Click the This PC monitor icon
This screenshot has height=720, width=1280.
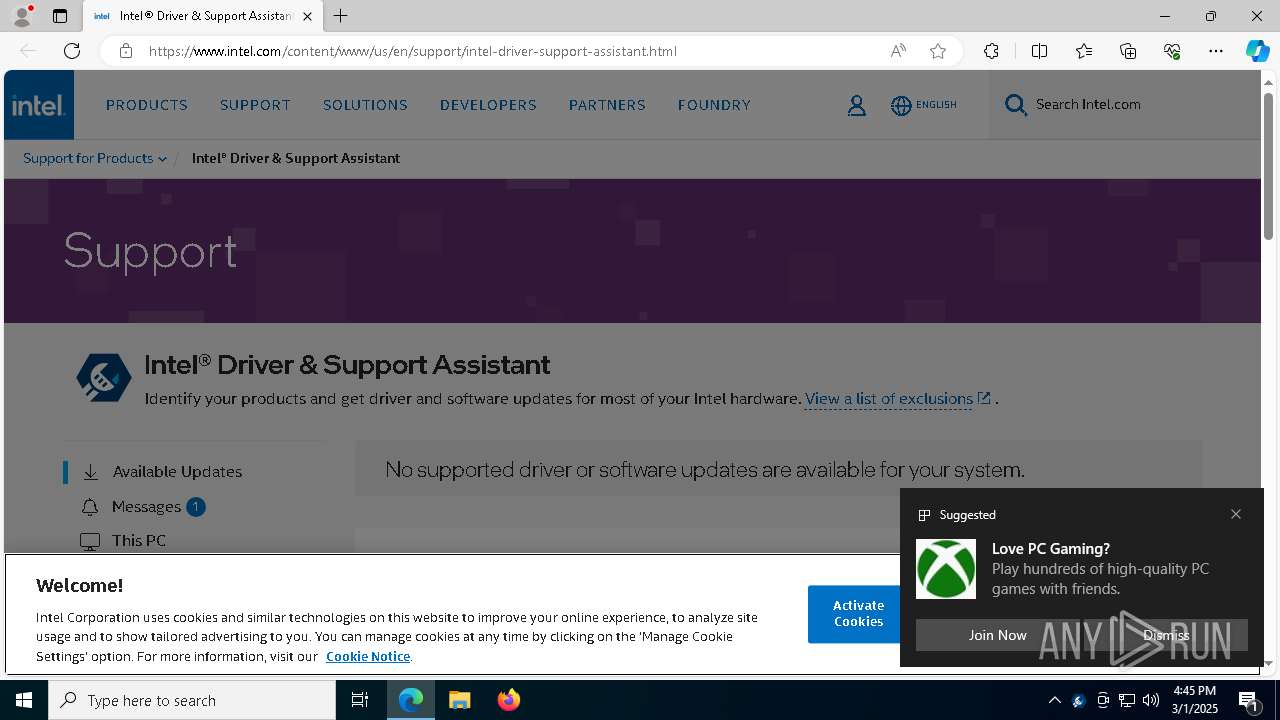[90, 541]
